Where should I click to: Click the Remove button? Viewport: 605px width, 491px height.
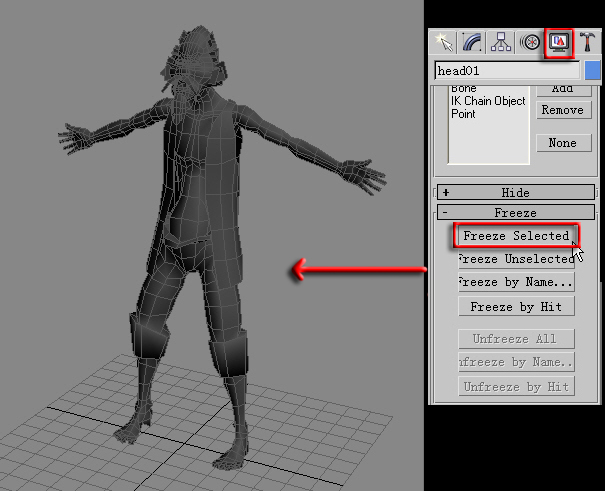coord(562,110)
